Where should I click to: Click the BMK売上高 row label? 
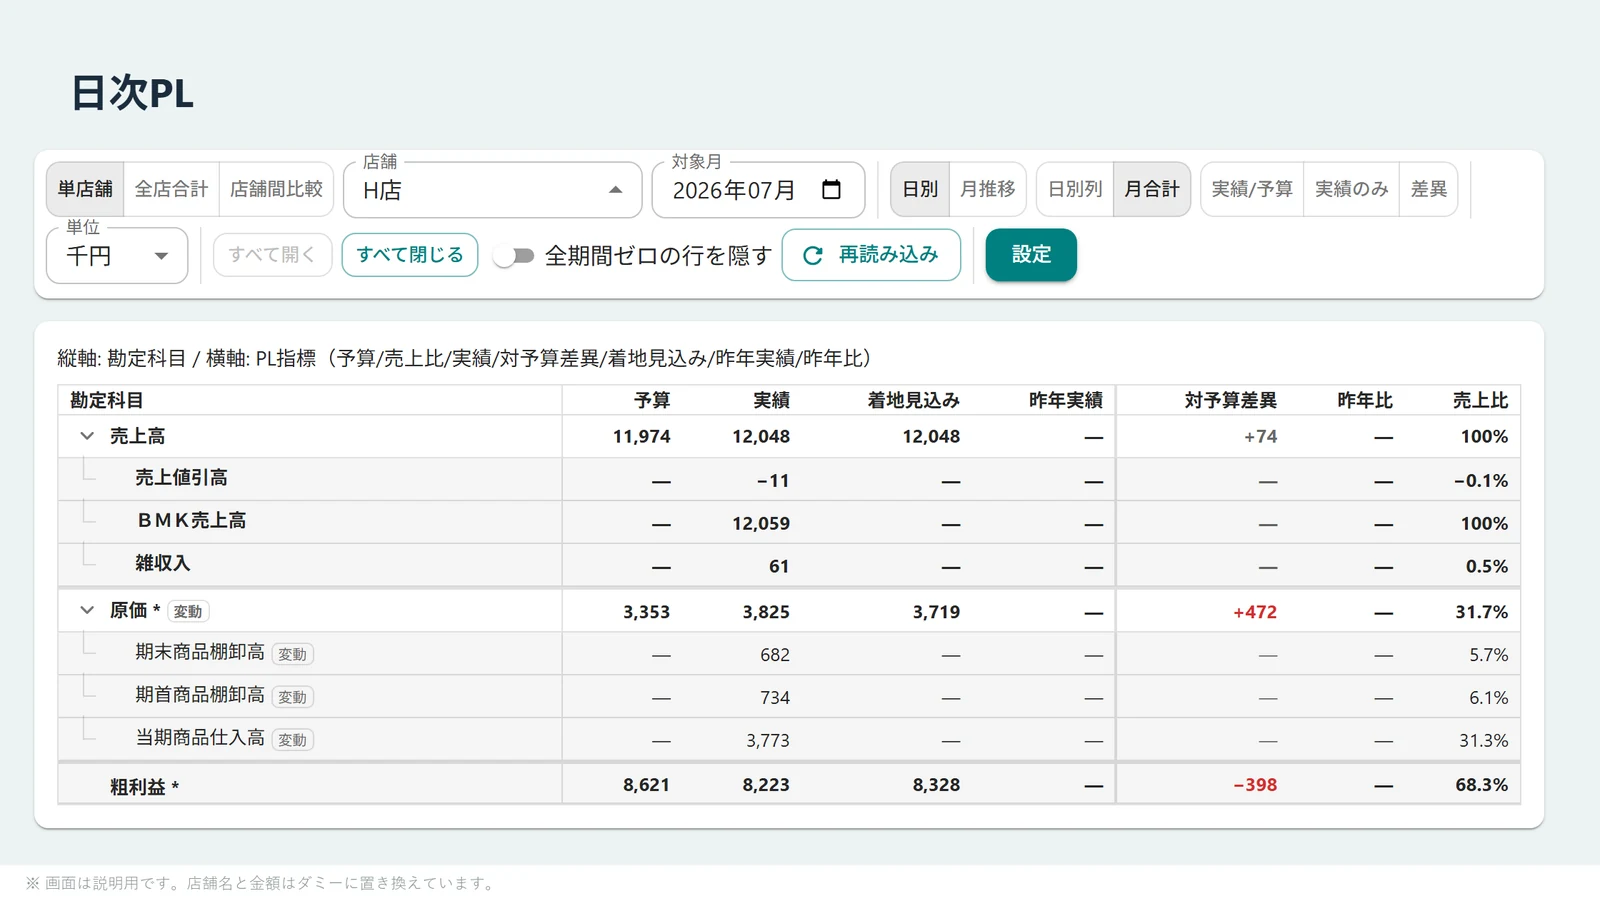coord(192,521)
